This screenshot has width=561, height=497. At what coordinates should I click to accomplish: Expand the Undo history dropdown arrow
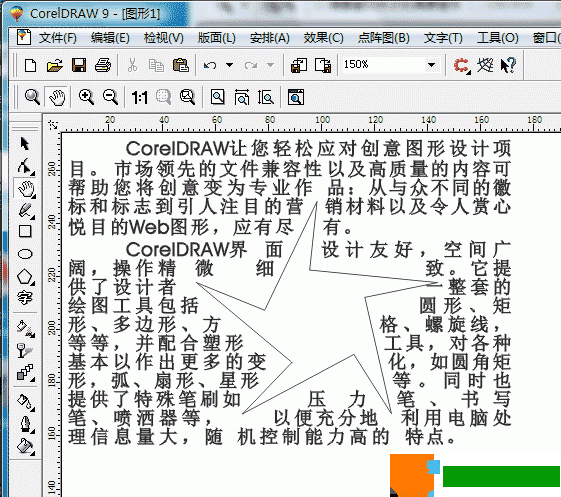click(x=229, y=65)
